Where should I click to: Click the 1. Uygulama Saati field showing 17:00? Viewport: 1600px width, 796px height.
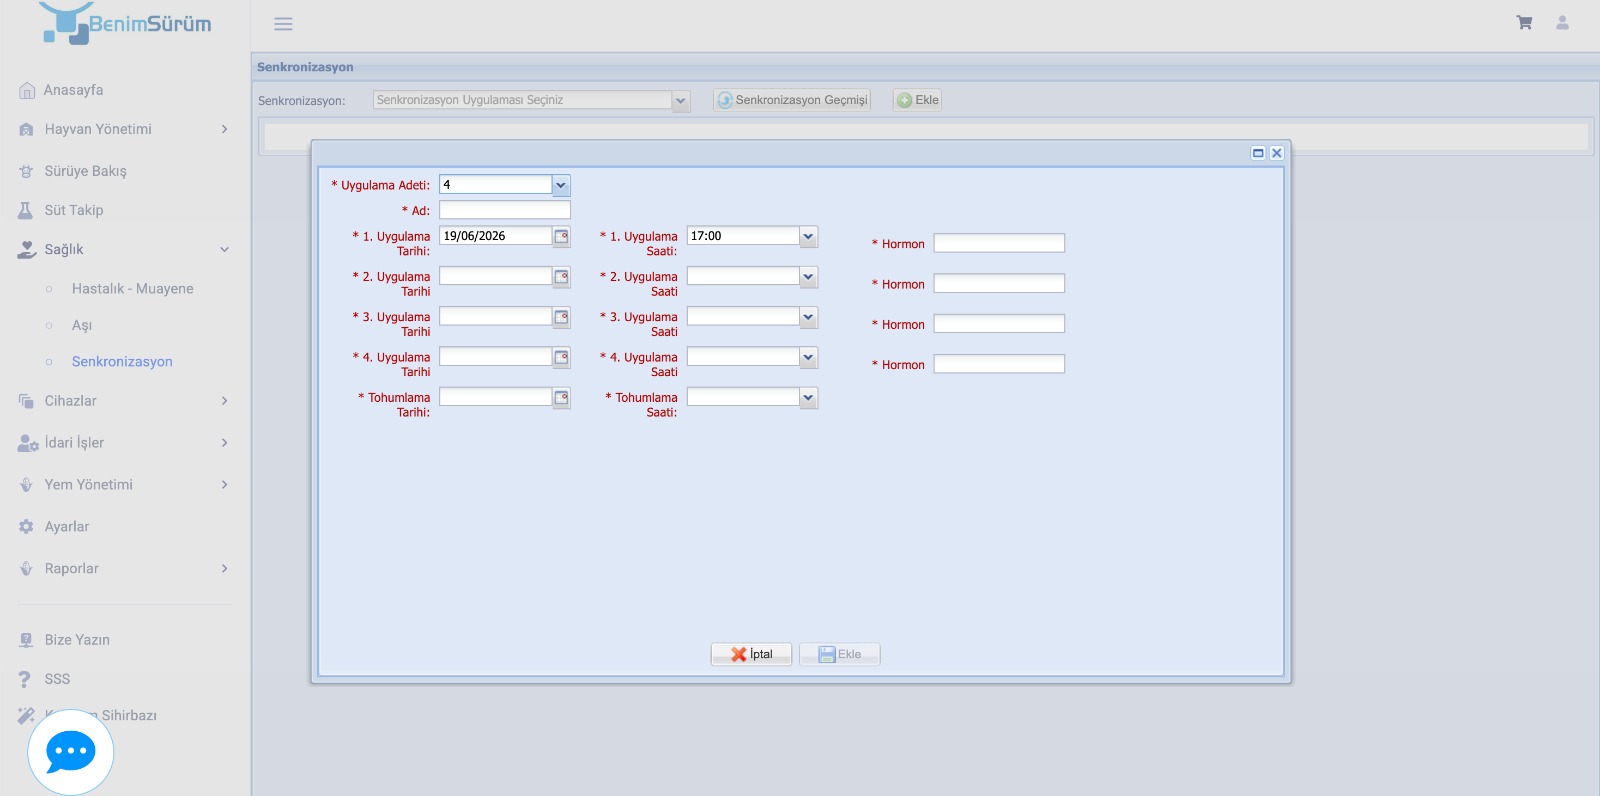(x=743, y=236)
